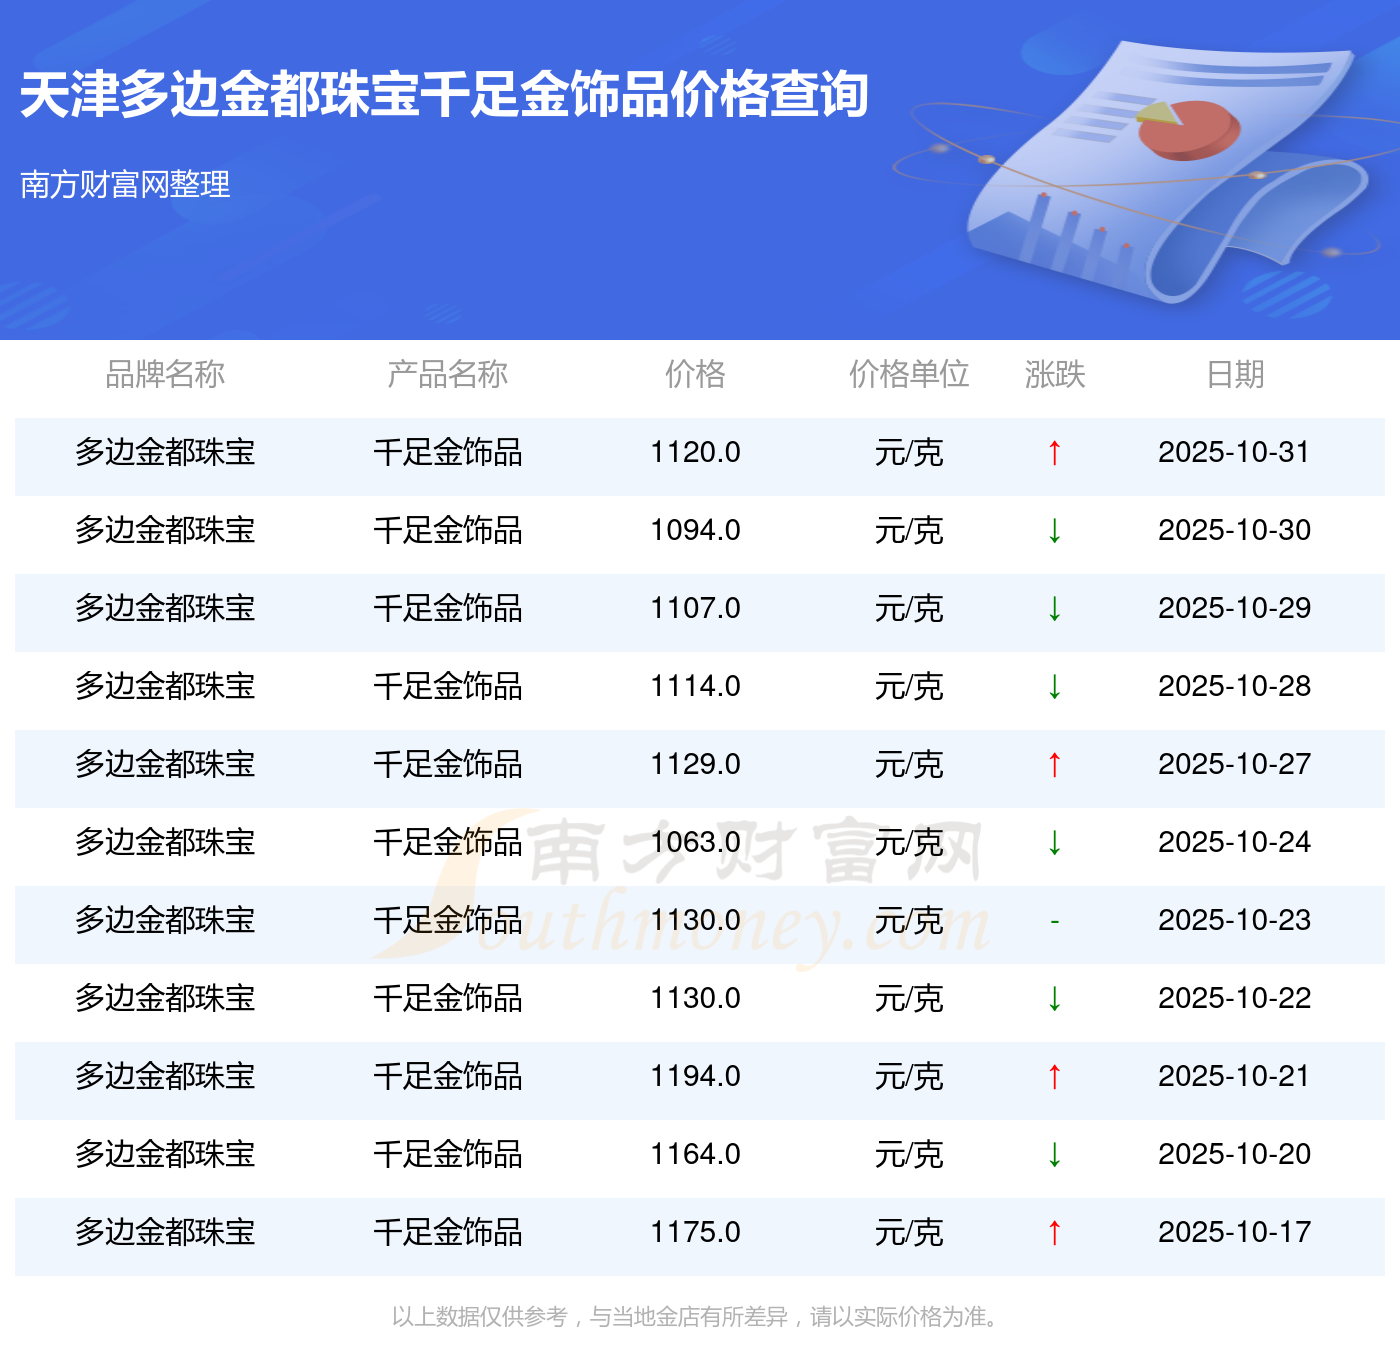Select the 涨跌 column header
Screen dimensions: 1400x1362
[1054, 374]
